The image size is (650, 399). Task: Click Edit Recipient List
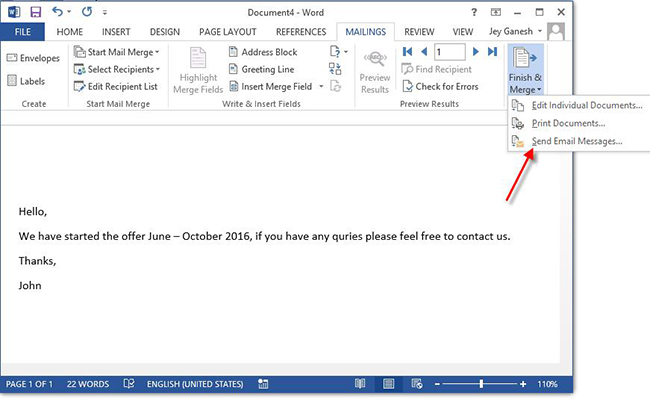click(x=116, y=87)
